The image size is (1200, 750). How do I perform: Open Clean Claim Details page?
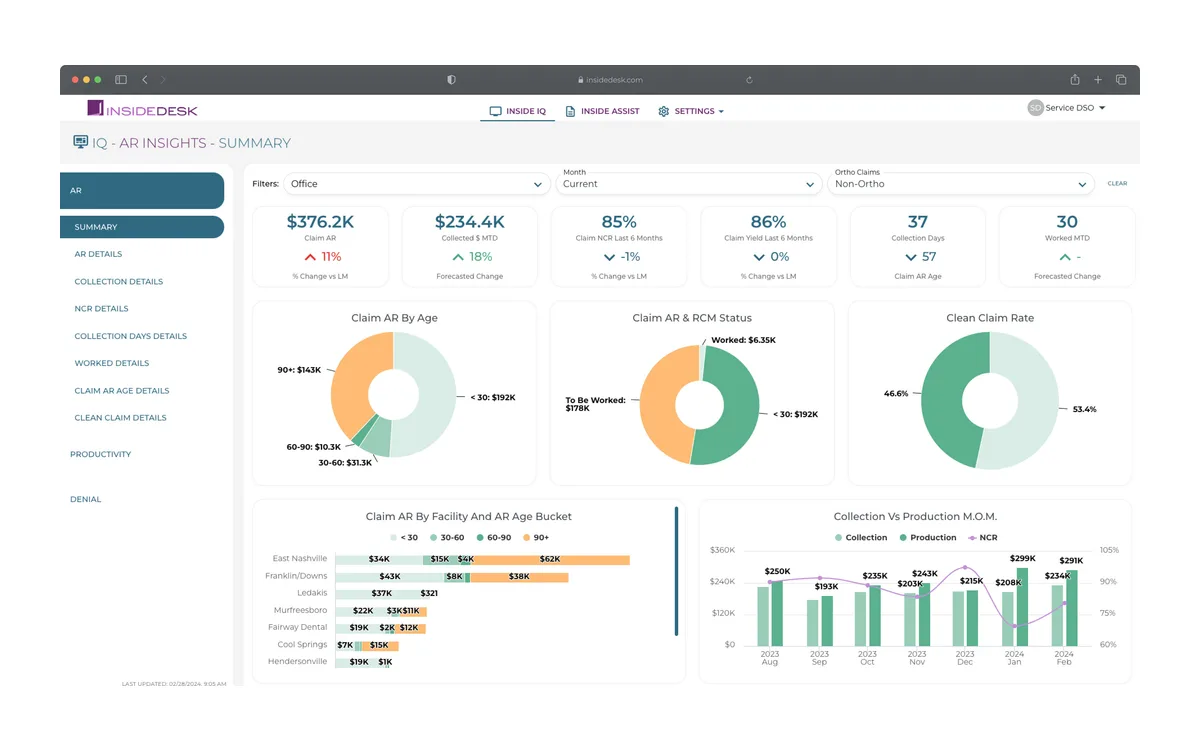pyautogui.click(x=120, y=418)
